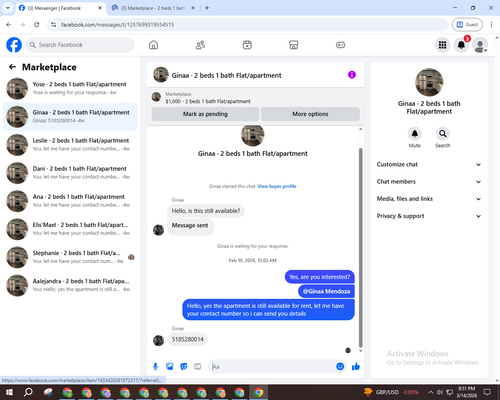Click the Facebook logo
This screenshot has height=400, width=500.
pyautogui.click(x=14, y=45)
